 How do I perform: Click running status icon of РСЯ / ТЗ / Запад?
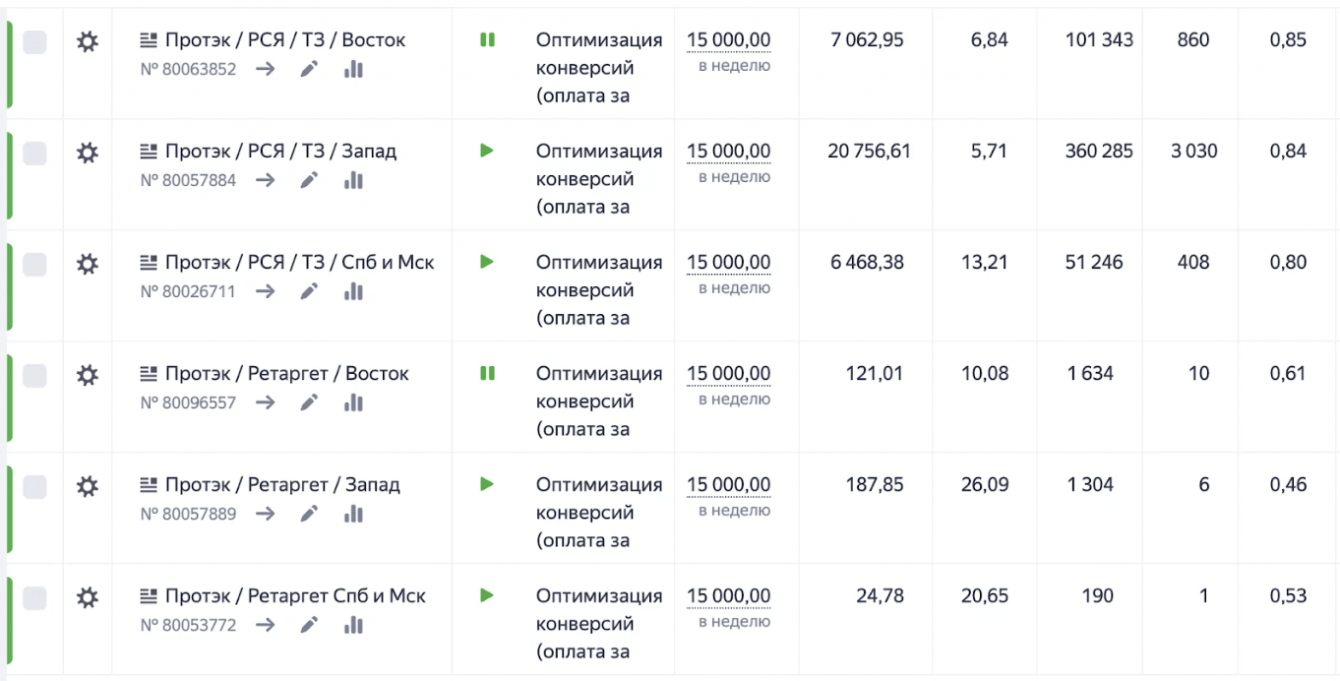pyautogui.click(x=487, y=151)
